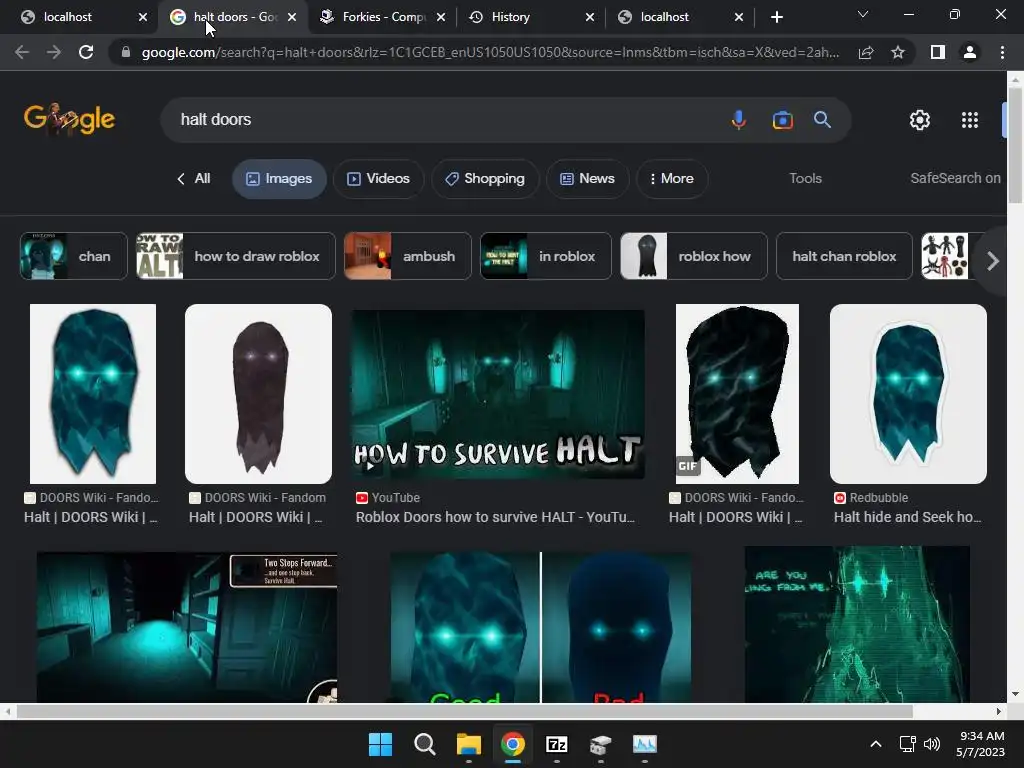1024x768 pixels.
Task: Click the SafeSearch on setting
Action: pos(955,178)
